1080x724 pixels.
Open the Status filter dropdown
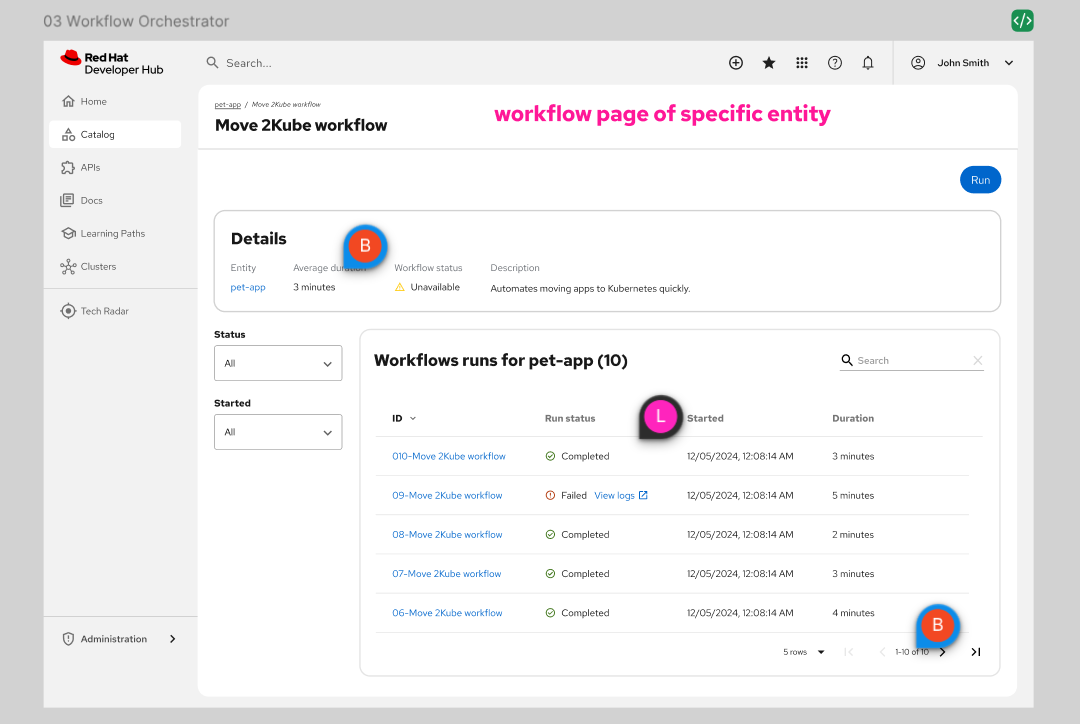click(278, 363)
